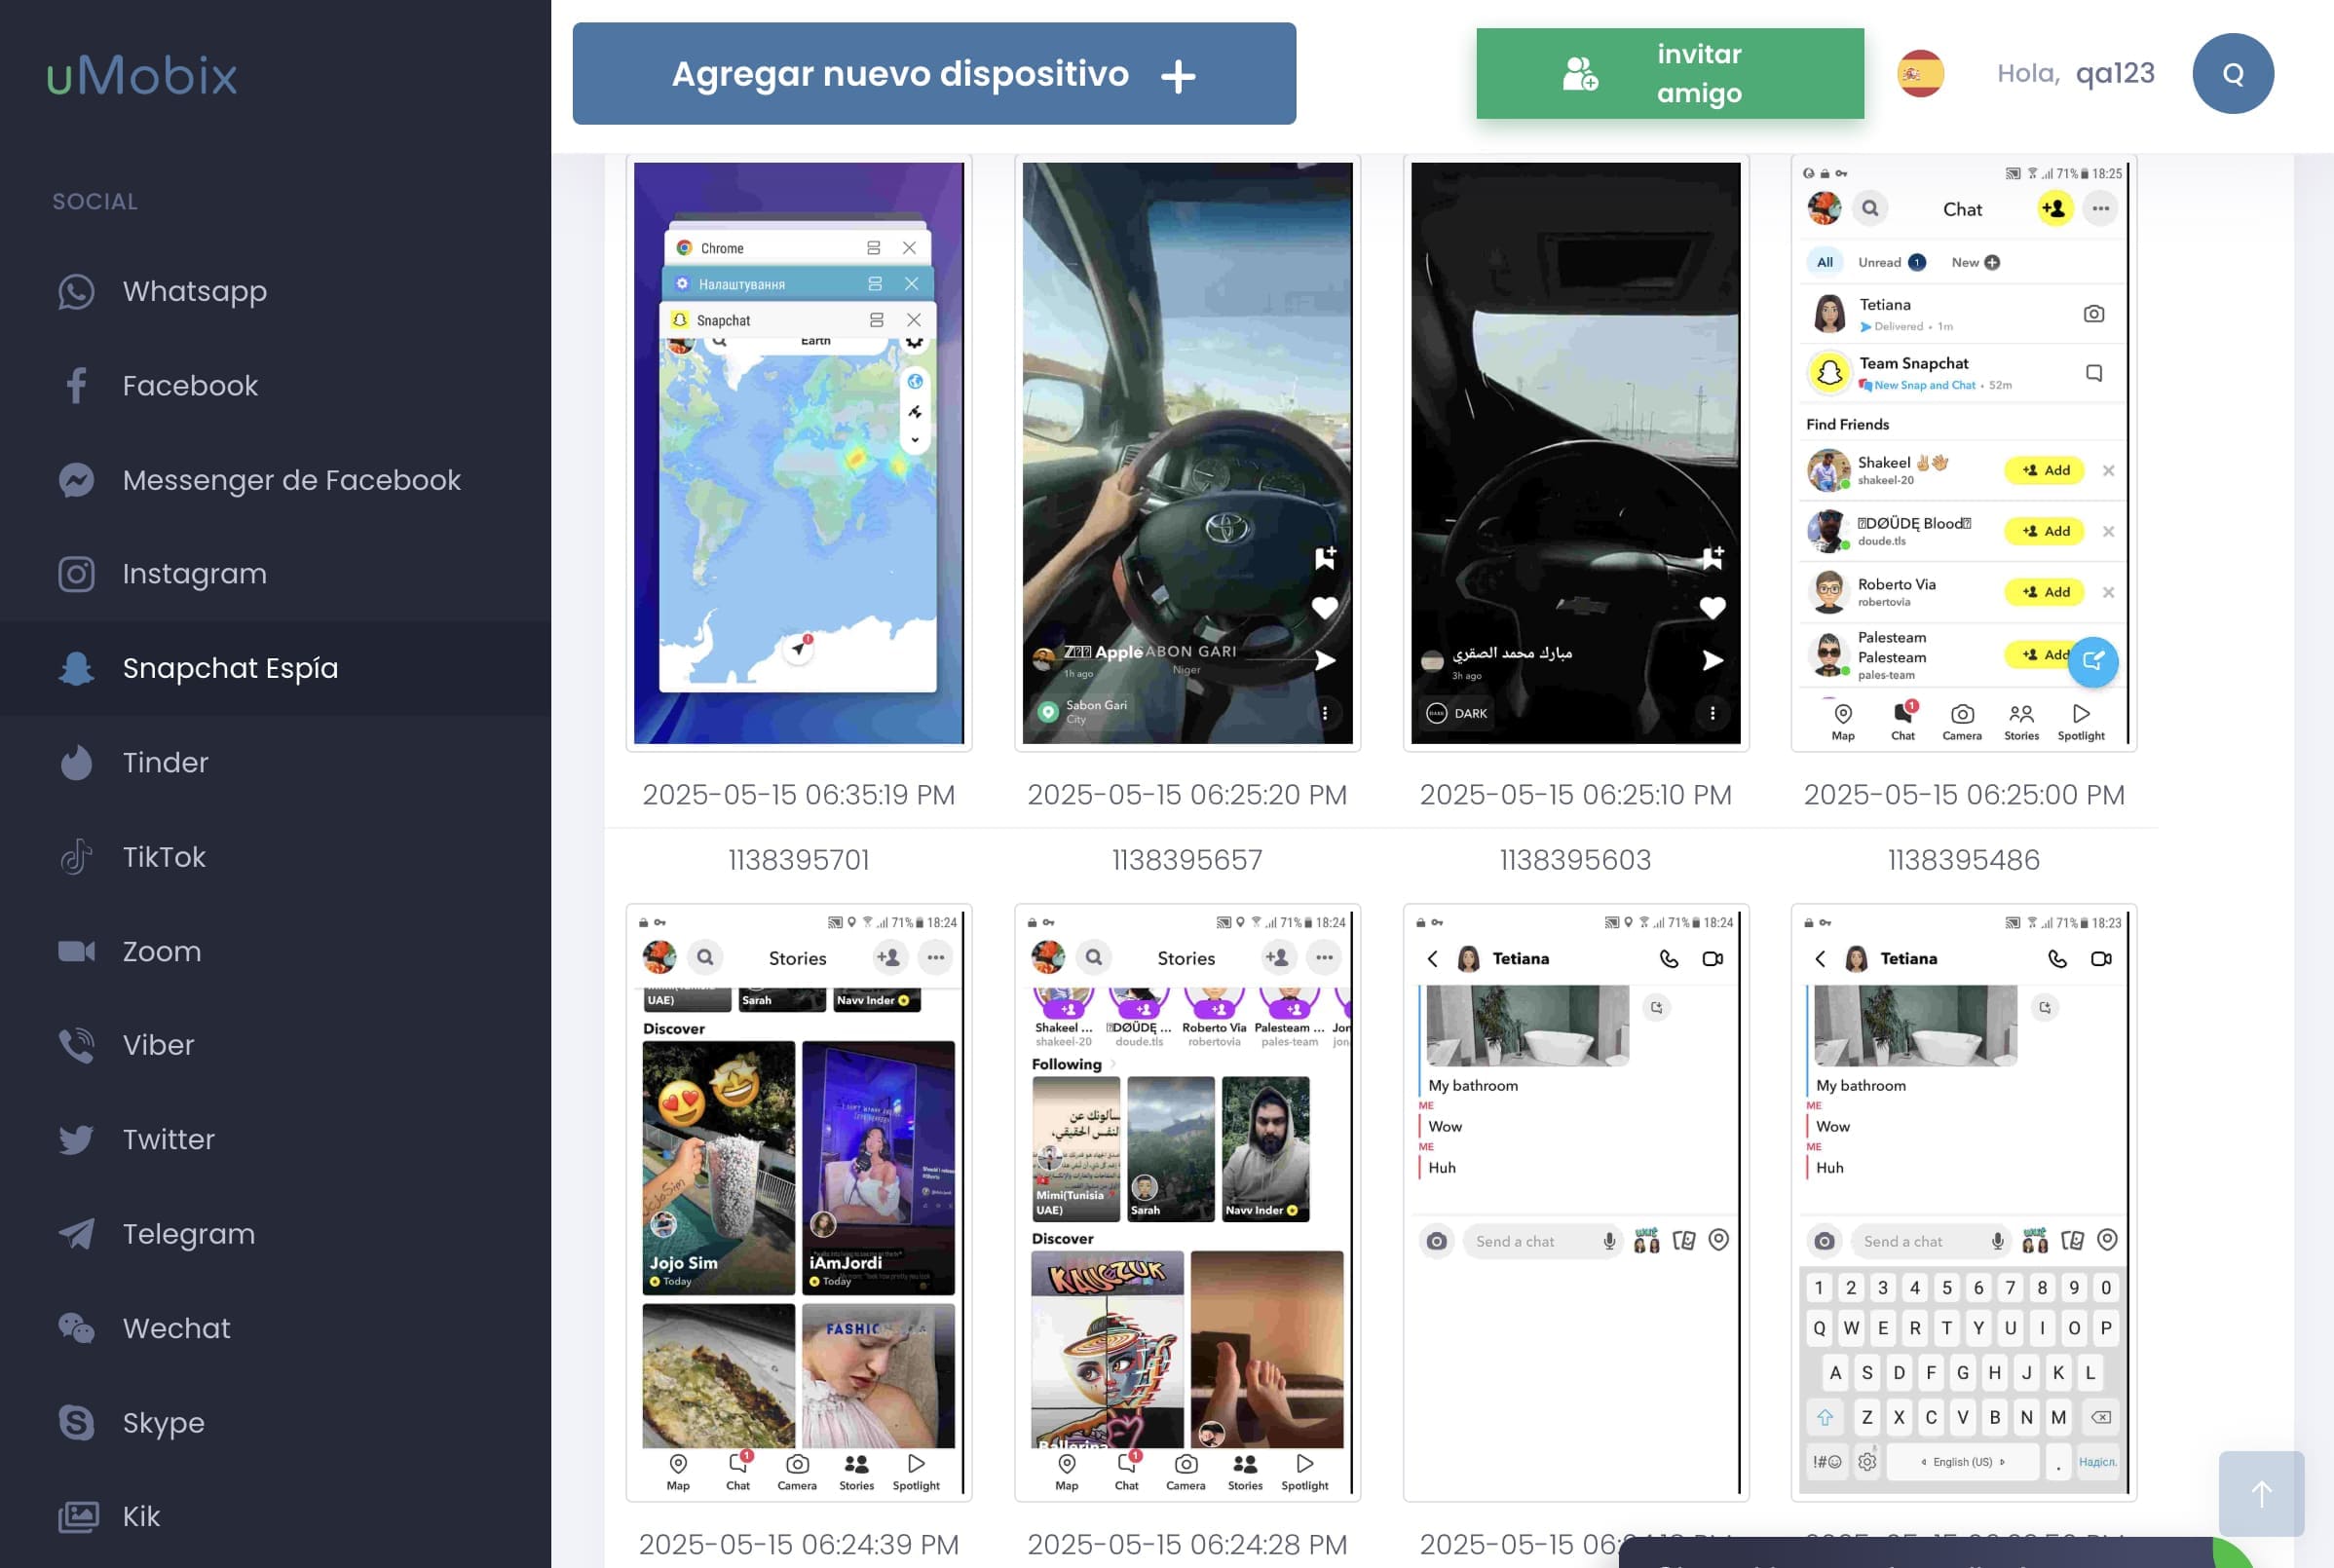Viewport: 2334px width, 1568px height.
Task: Open the Whatsapp section icon
Action: pyautogui.click(x=76, y=292)
